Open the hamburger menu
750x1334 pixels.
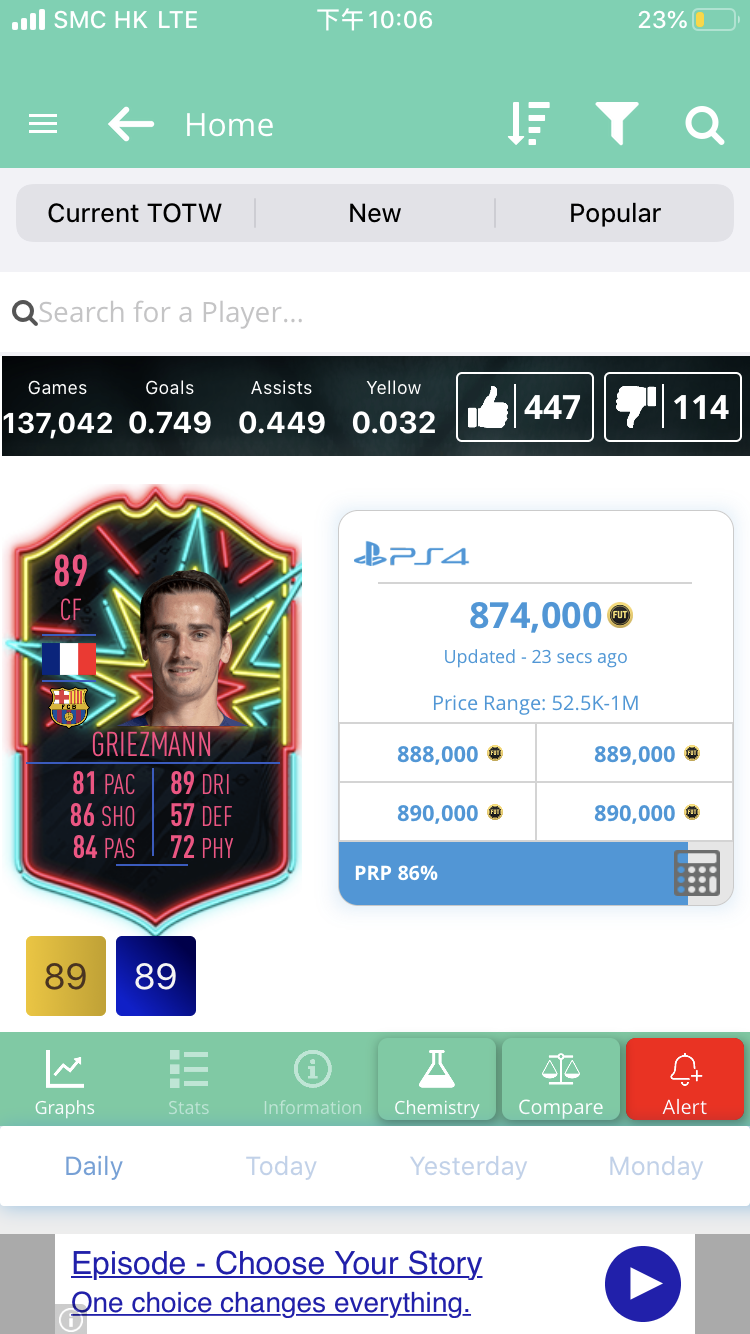click(43, 124)
